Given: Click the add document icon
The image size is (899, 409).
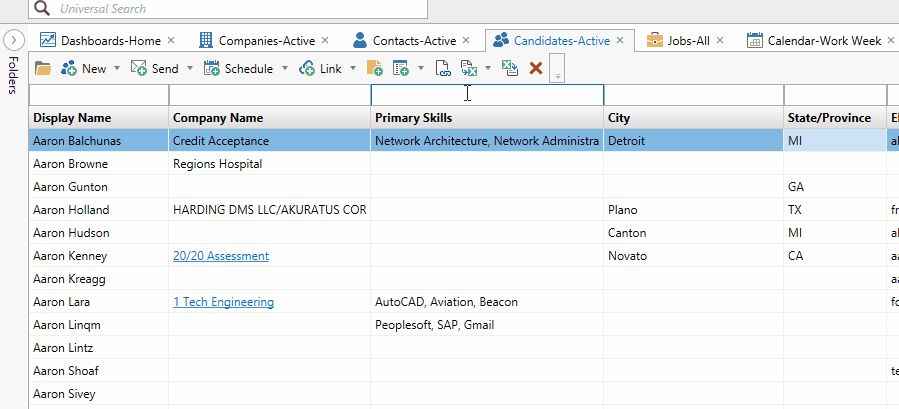Looking at the screenshot, I should click(x=374, y=69).
